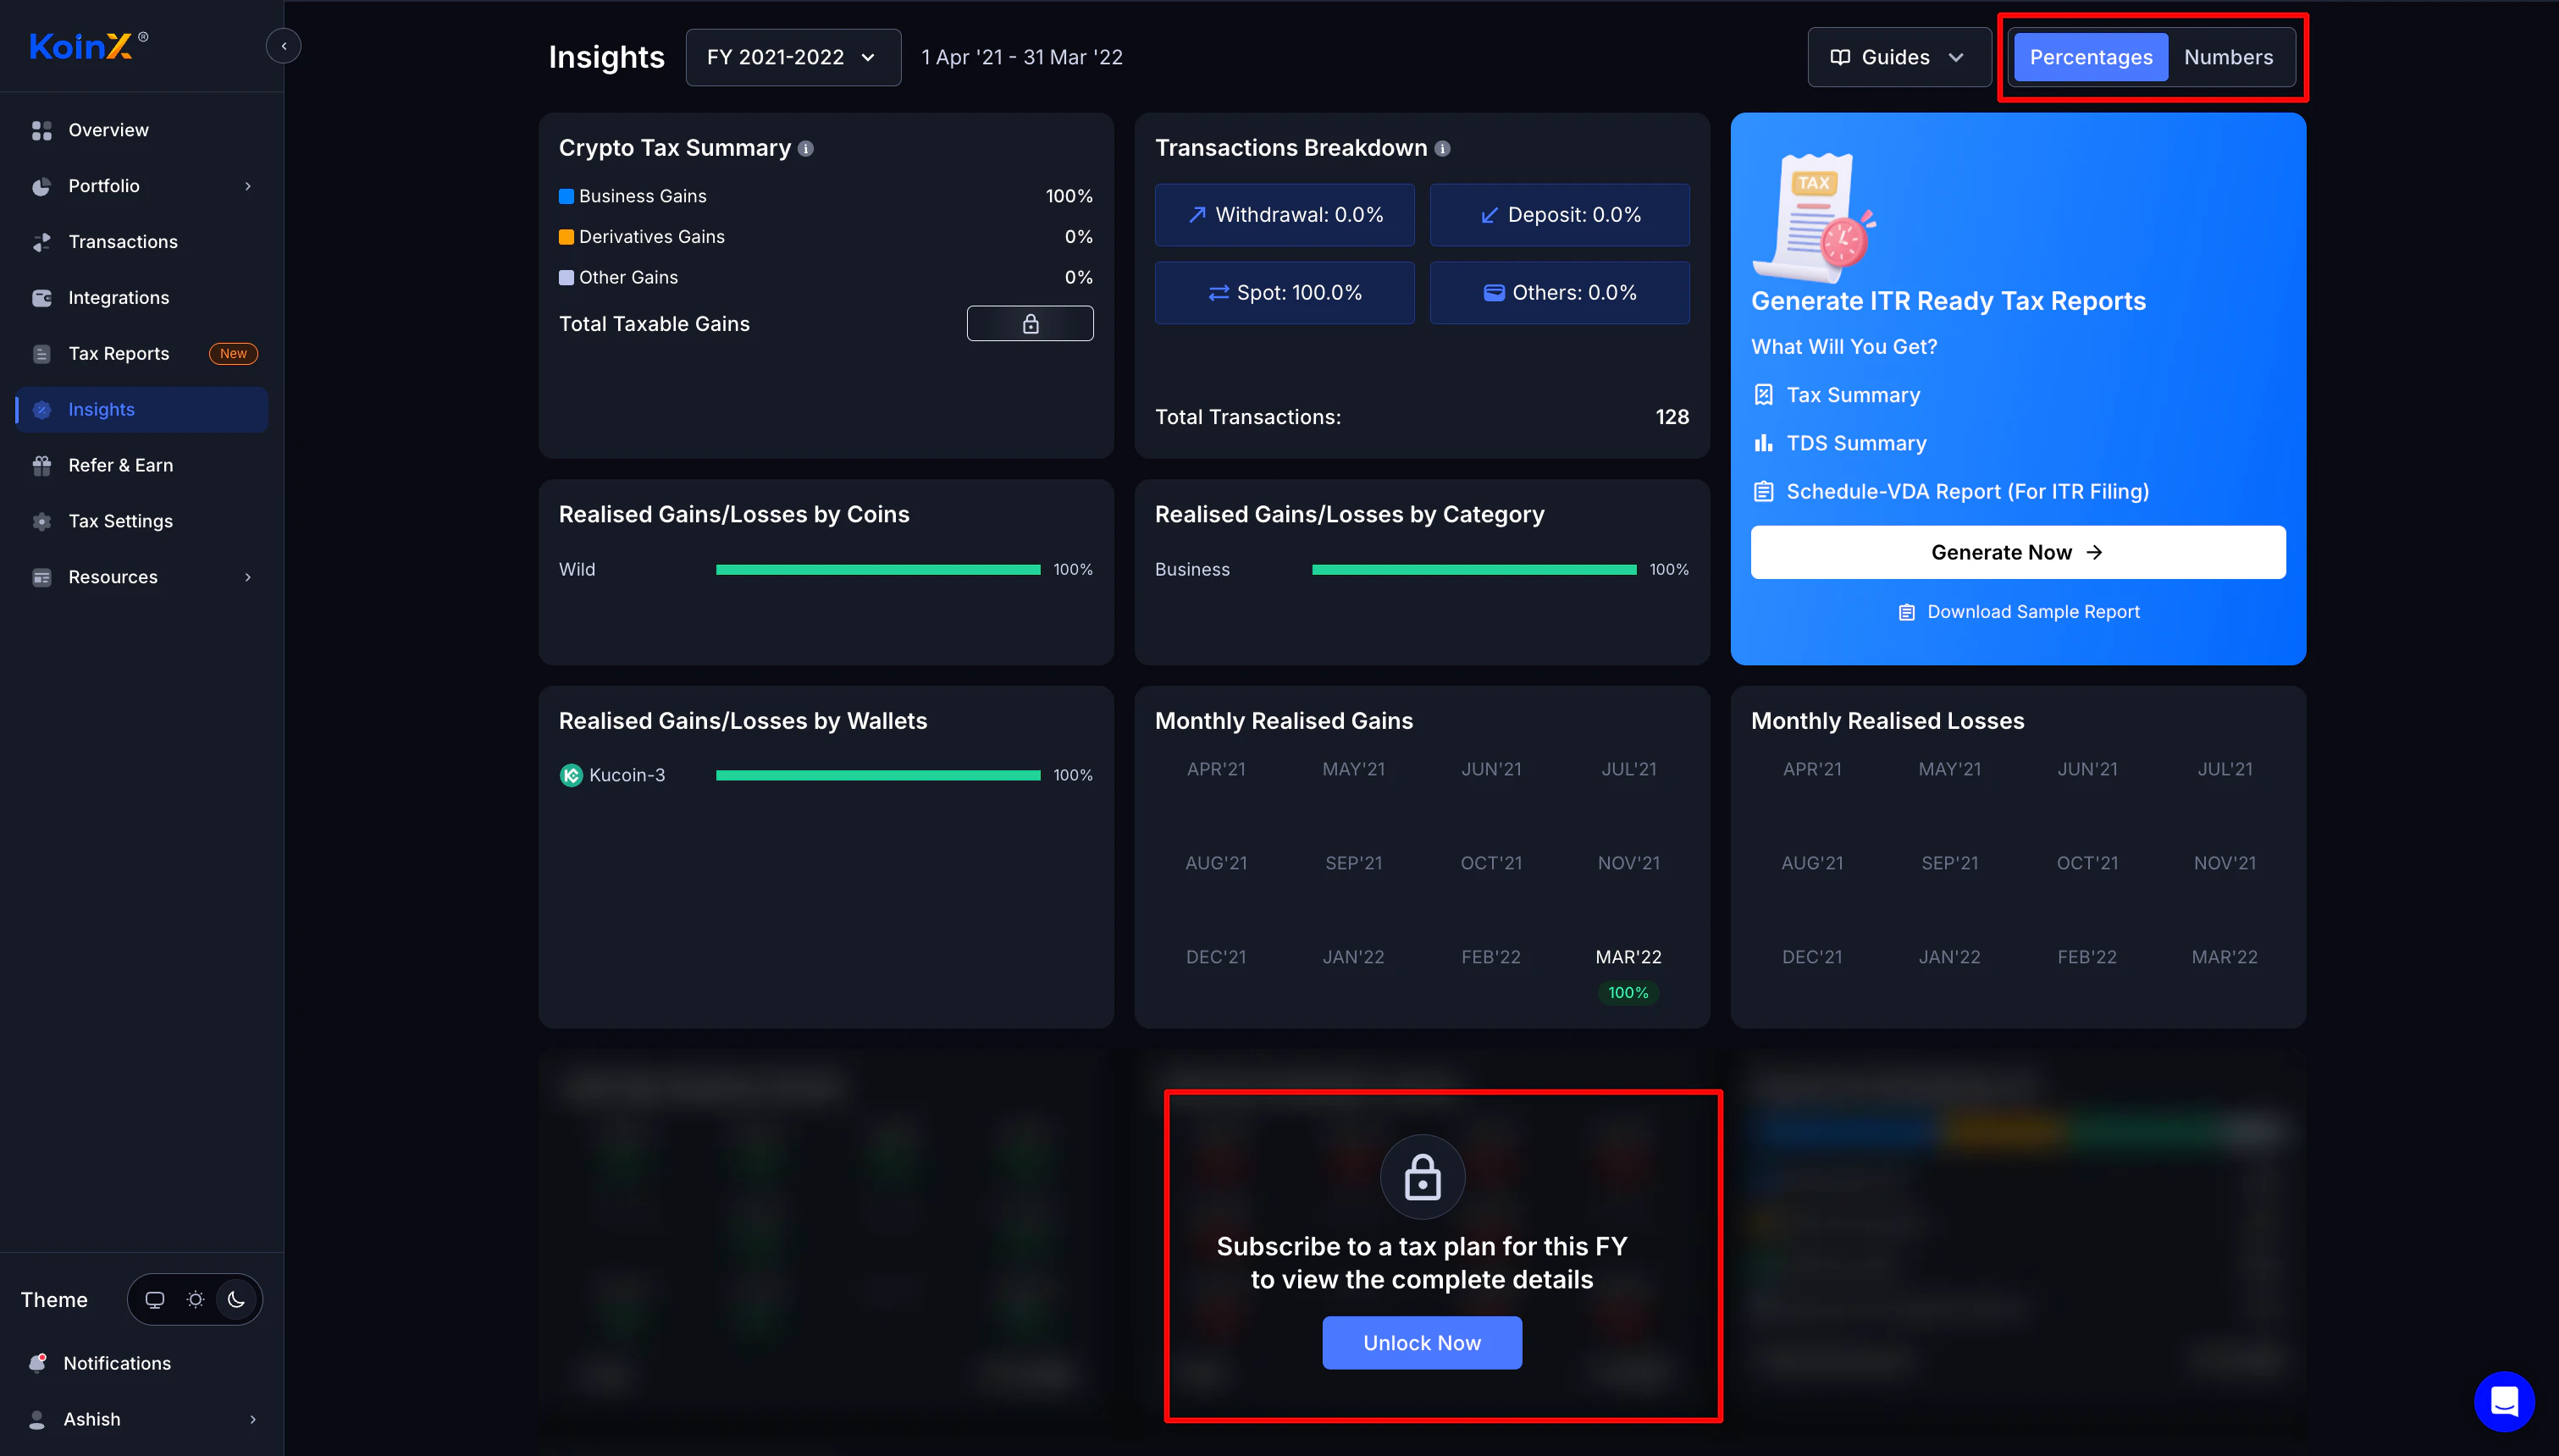Open Tax Settings in the sidebar

[x=141, y=522]
